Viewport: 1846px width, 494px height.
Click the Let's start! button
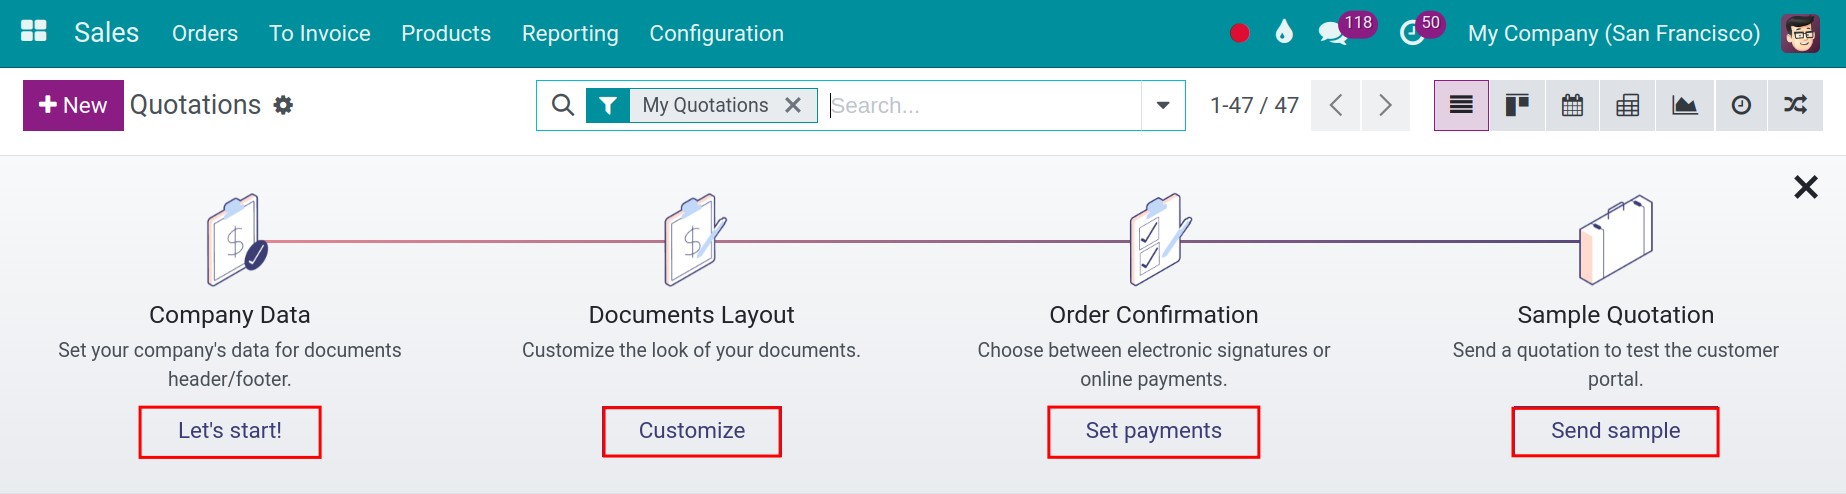(x=230, y=431)
